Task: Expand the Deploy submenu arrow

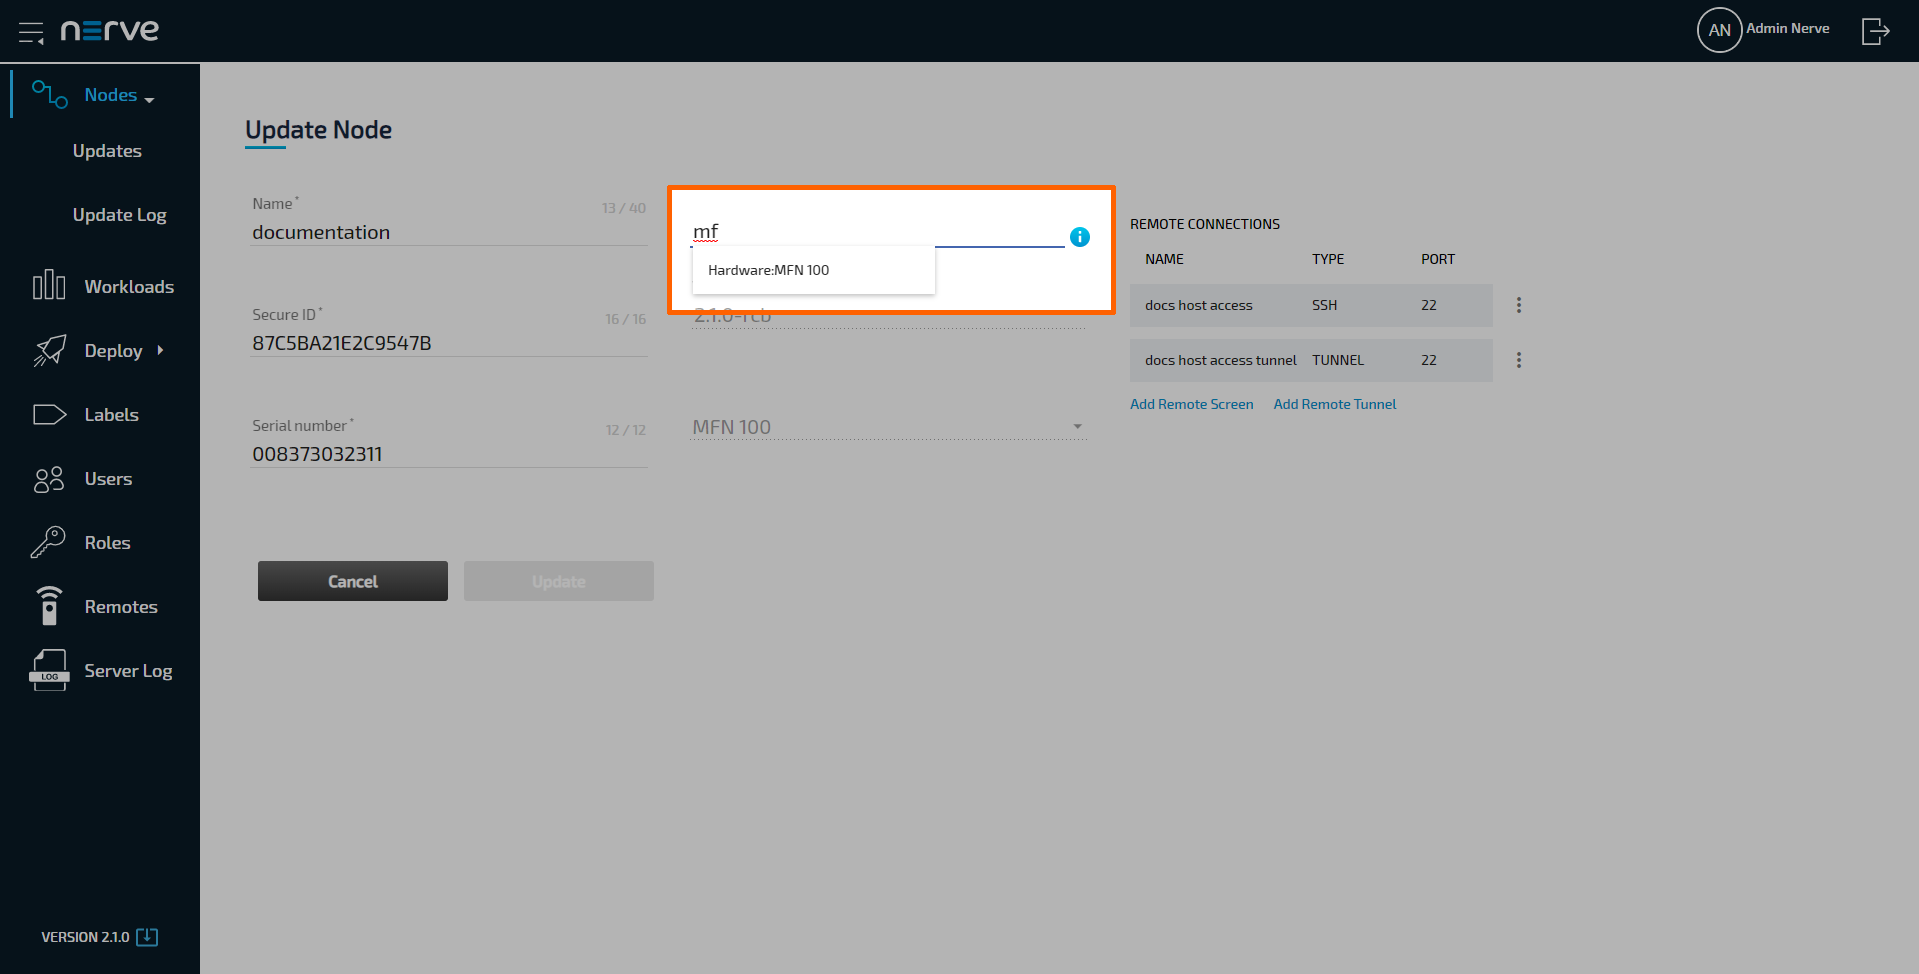Action: point(160,351)
